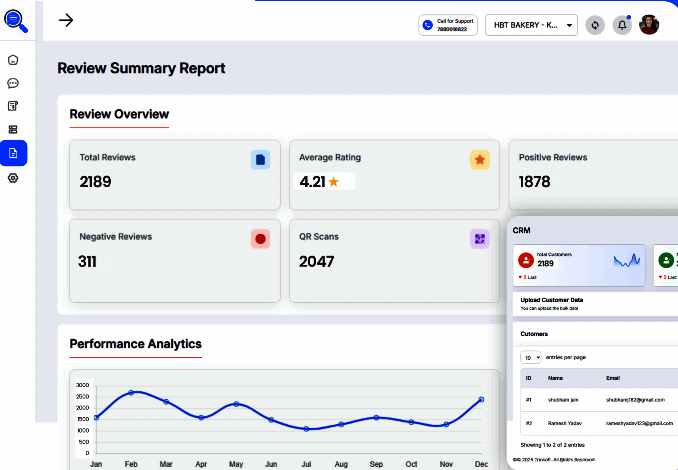This screenshot has width=678, height=470.
Task: Click the Total Reviews card icon
Action: point(260,159)
